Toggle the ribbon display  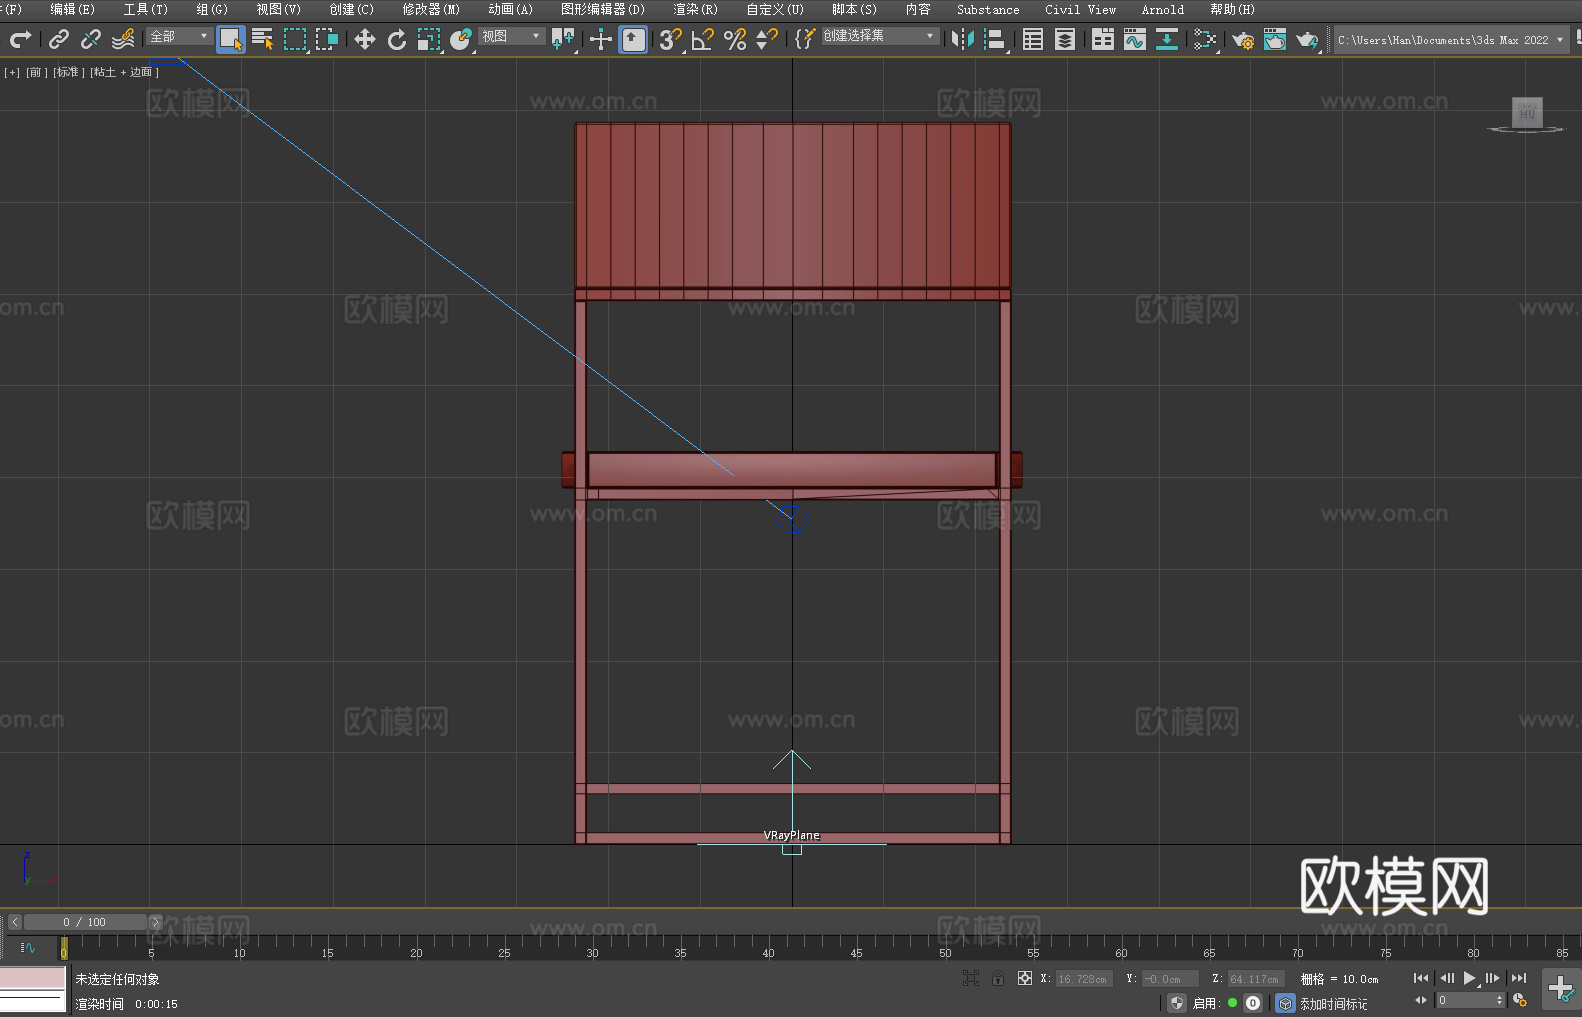pyautogui.click(x=1103, y=39)
